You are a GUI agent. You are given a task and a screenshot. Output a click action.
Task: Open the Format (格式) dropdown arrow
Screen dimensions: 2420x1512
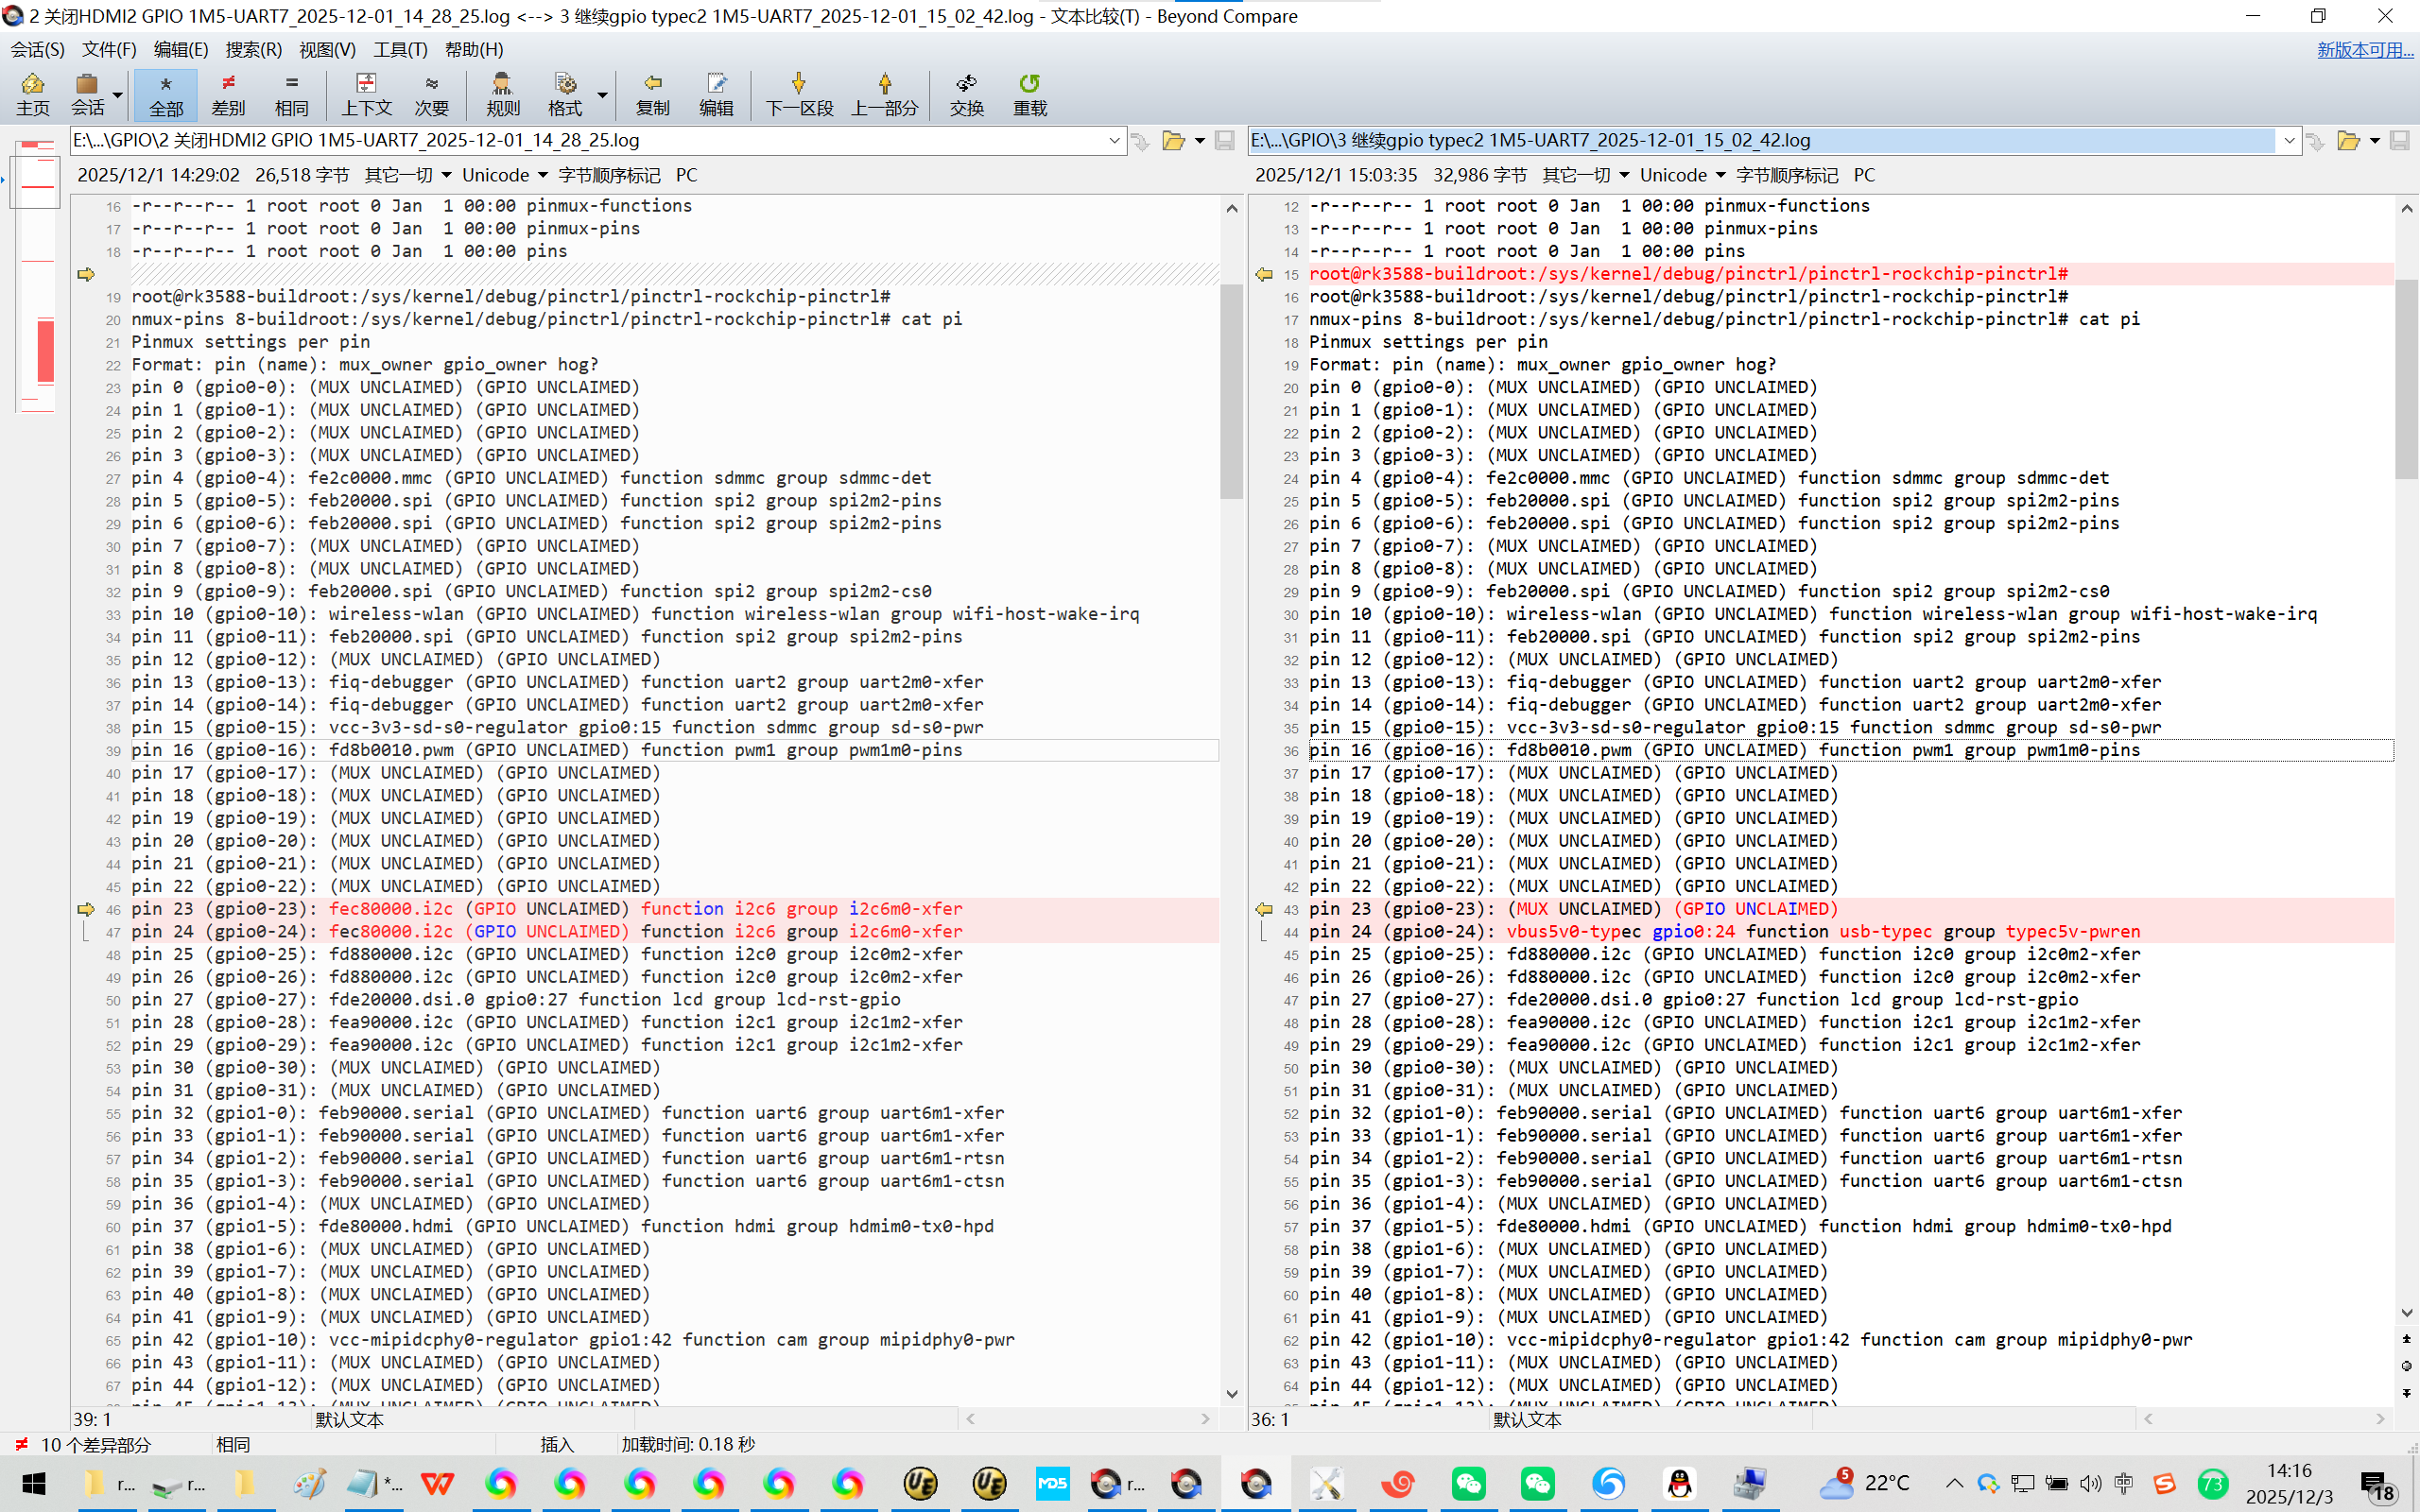coord(602,96)
